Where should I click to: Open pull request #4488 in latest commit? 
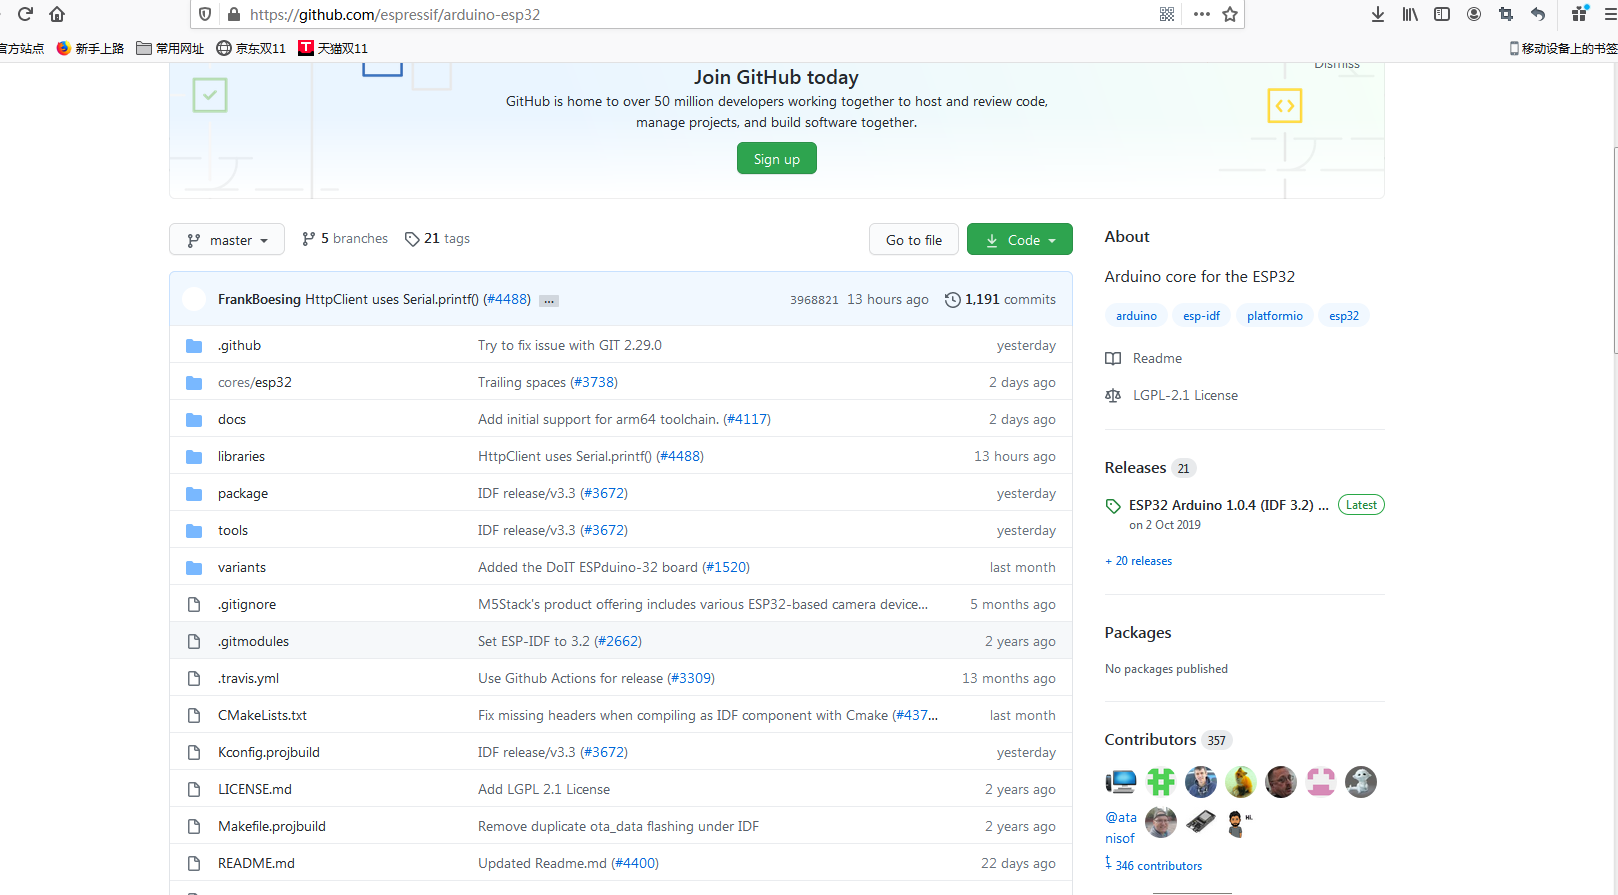[x=507, y=300]
